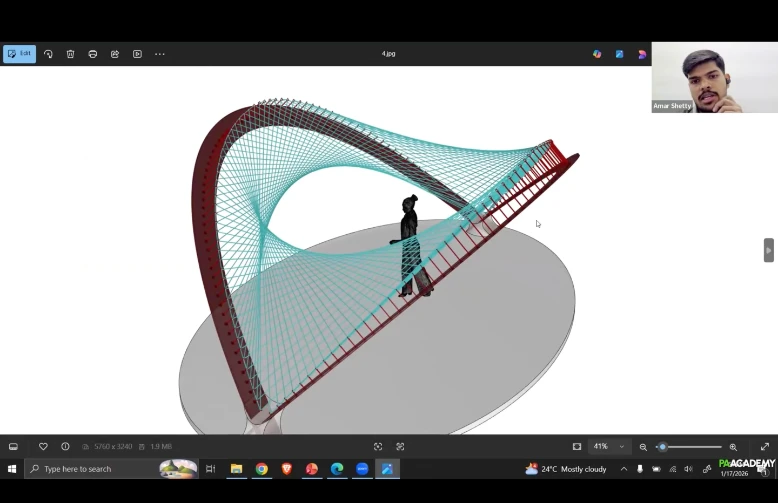
Task: Open Clipchamp icon in Photos toolbar
Action: (641, 54)
